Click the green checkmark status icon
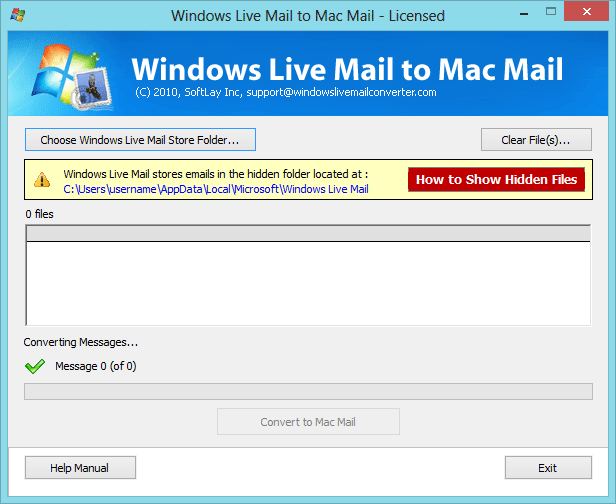 tap(35, 366)
